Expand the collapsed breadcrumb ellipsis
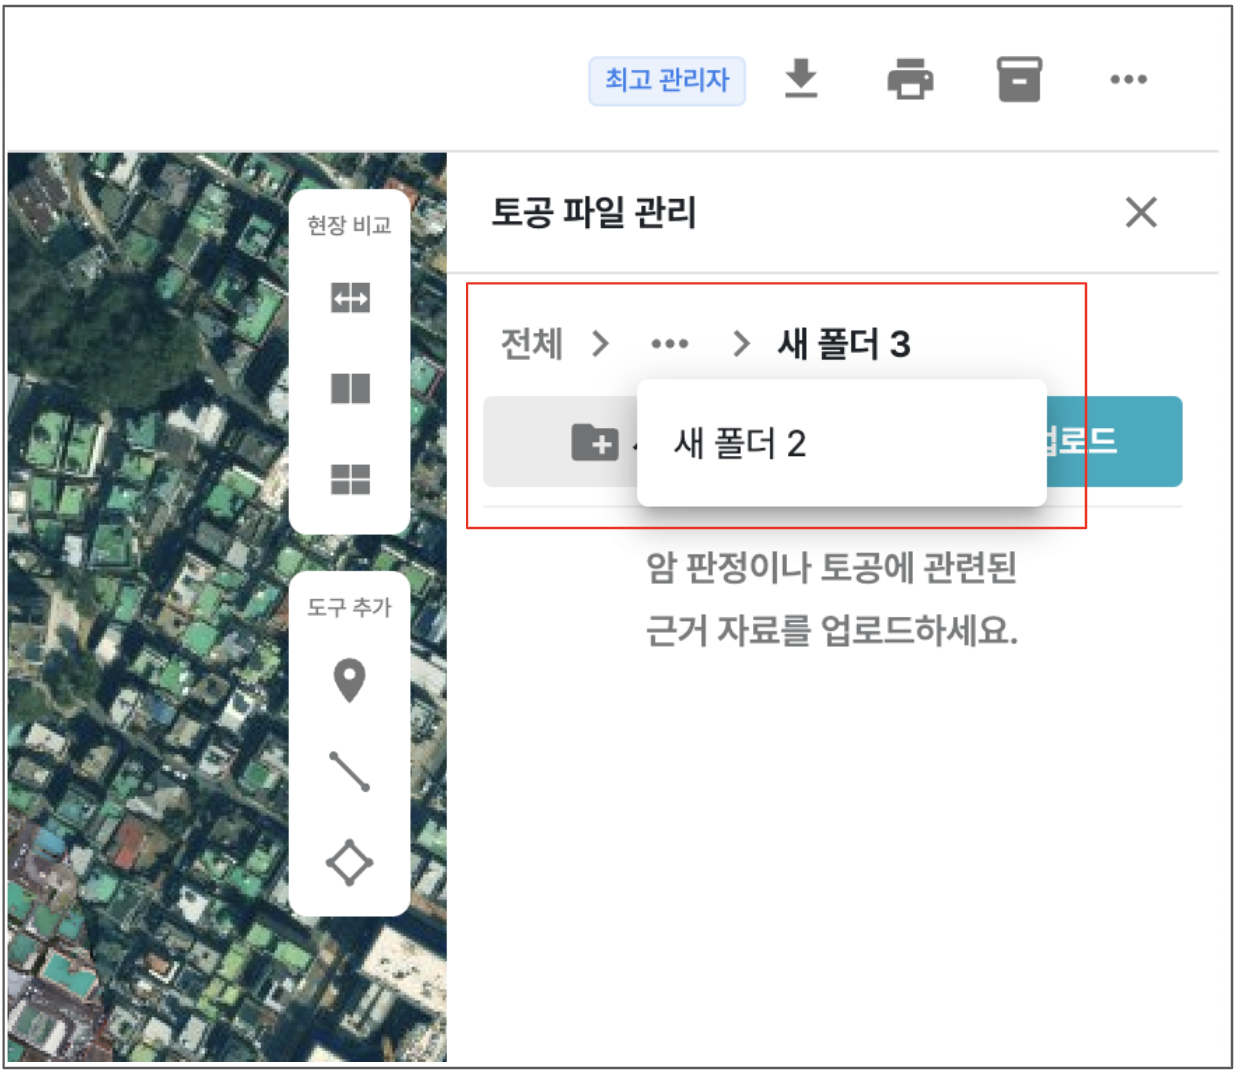This screenshot has width=1240, height=1074. [669, 344]
